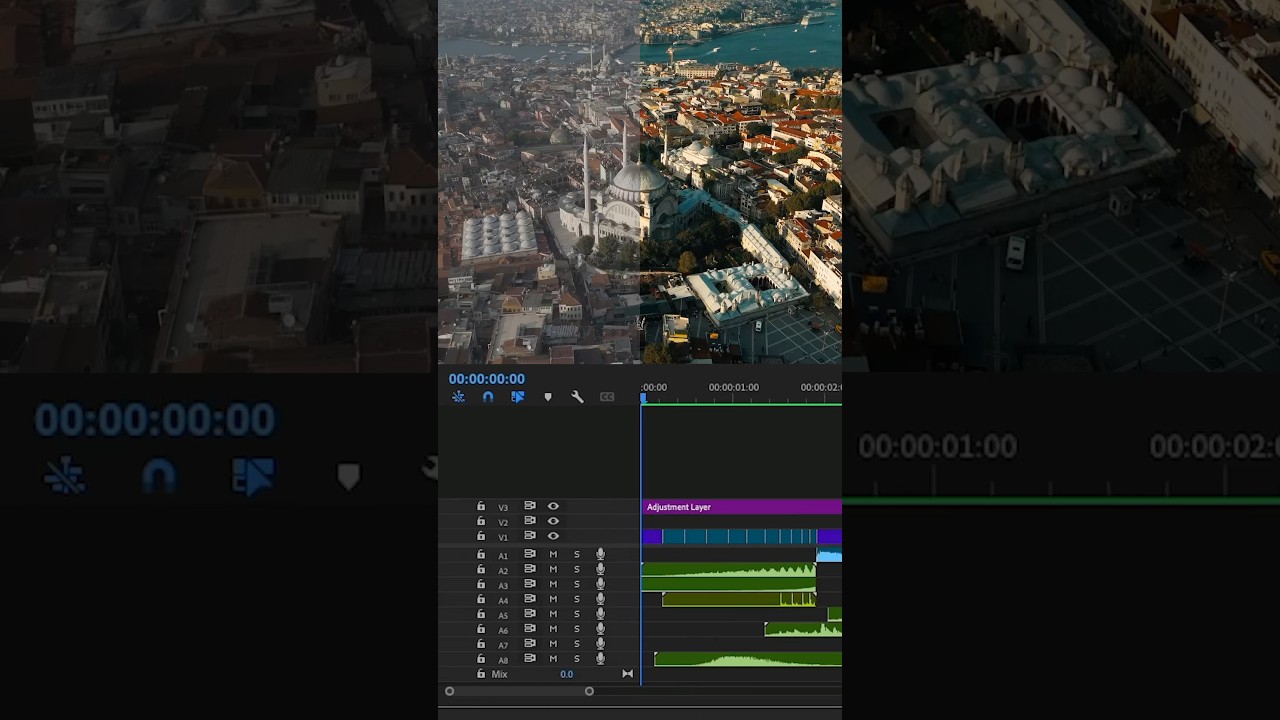1280x720 pixels.
Task: Target the V3 track label
Action: 503,508
